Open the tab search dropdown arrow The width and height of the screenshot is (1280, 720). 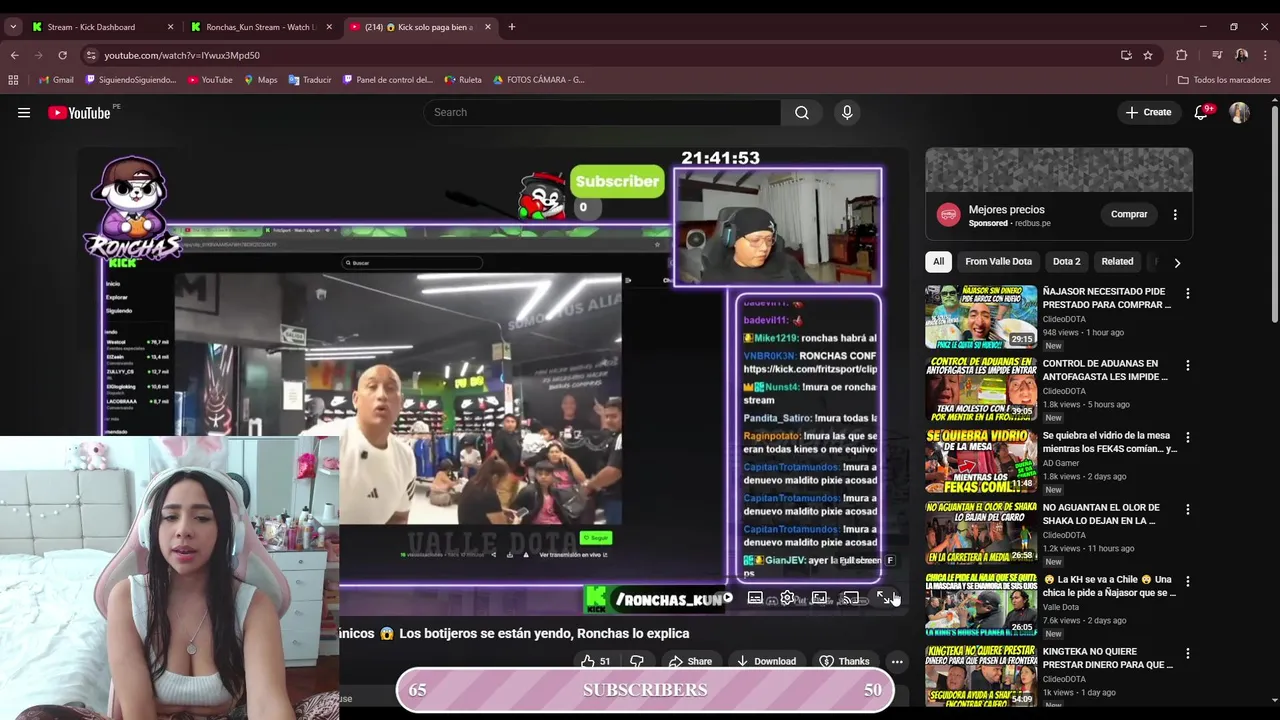[x=13, y=27]
